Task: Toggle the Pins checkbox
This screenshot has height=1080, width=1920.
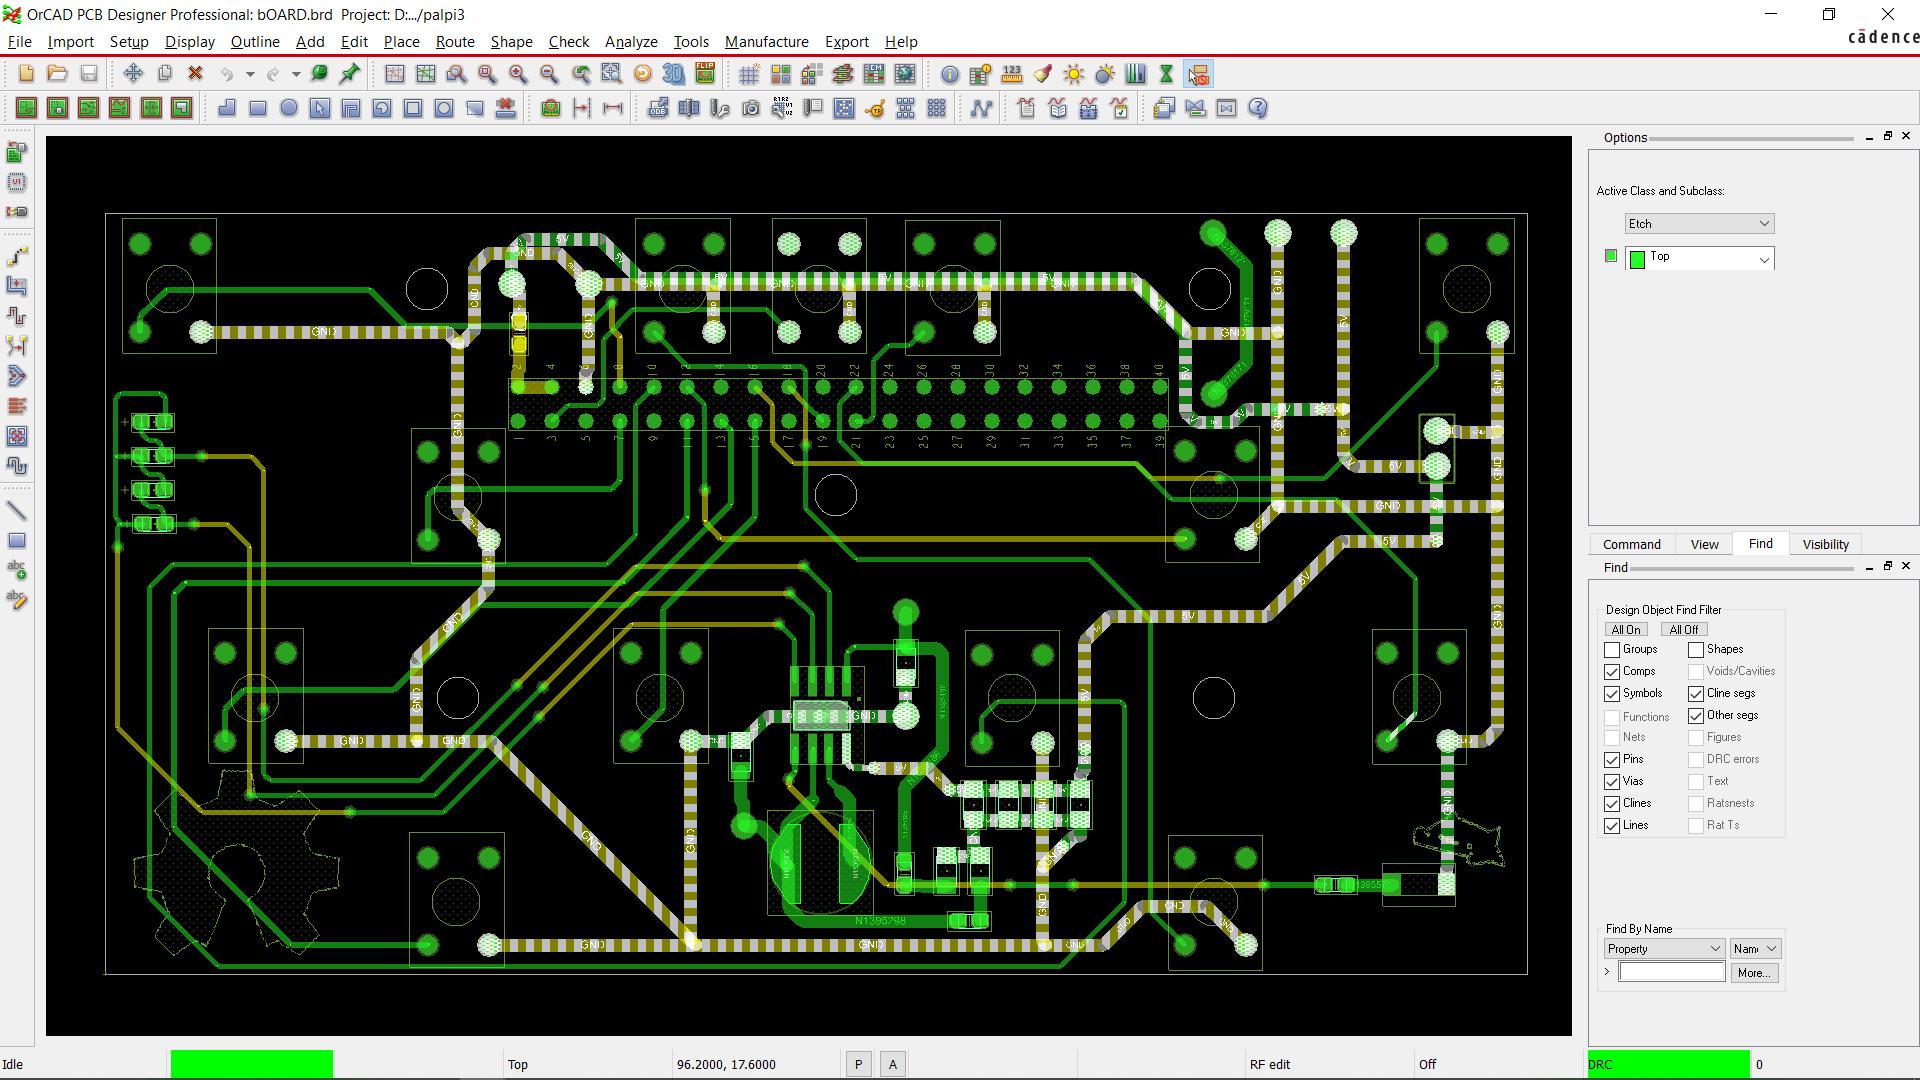Action: coord(1612,760)
